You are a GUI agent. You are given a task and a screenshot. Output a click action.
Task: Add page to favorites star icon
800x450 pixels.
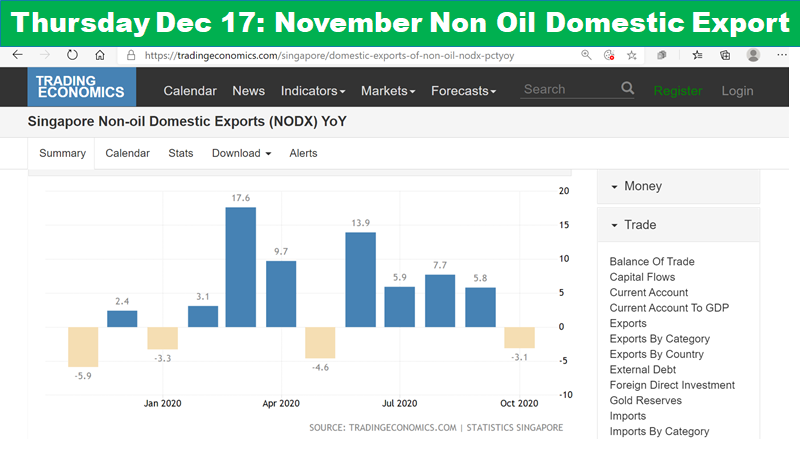(x=632, y=55)
